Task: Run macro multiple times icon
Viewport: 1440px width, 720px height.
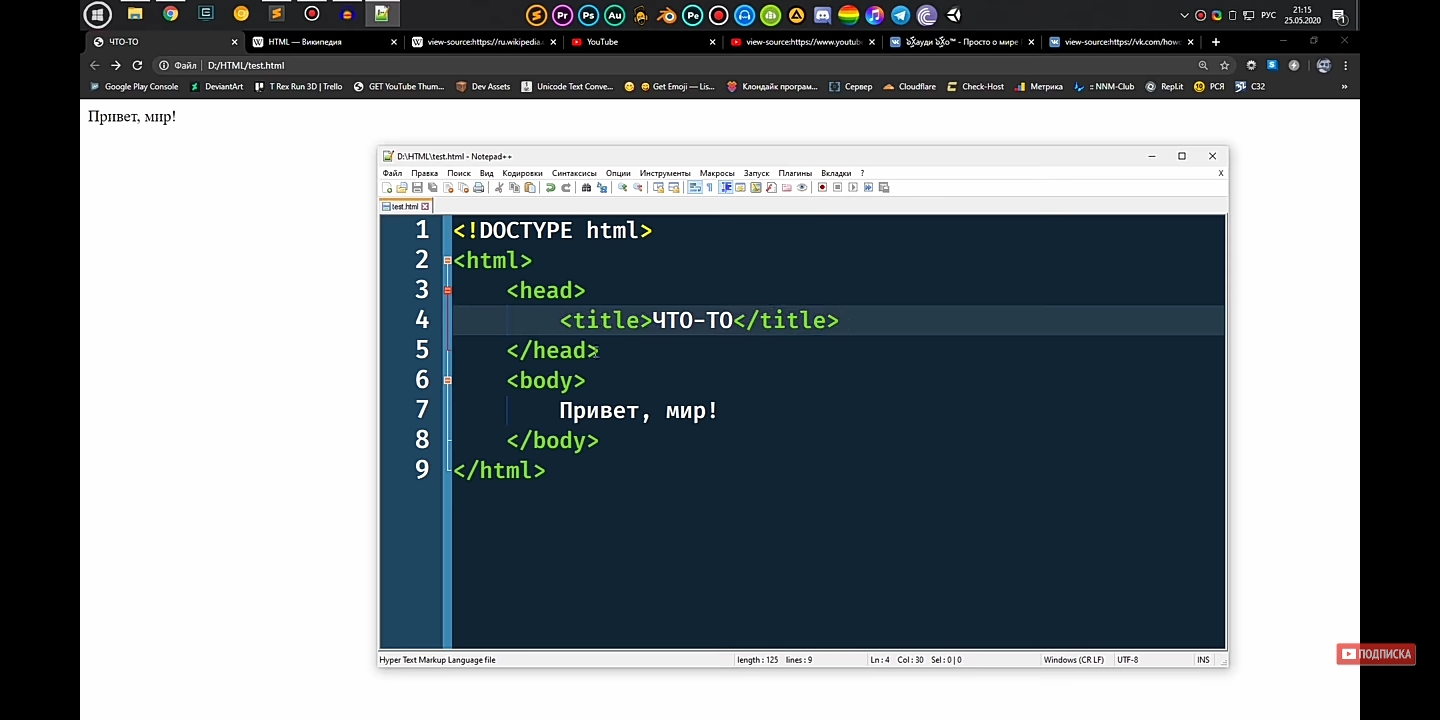Action: pos(868,187)
